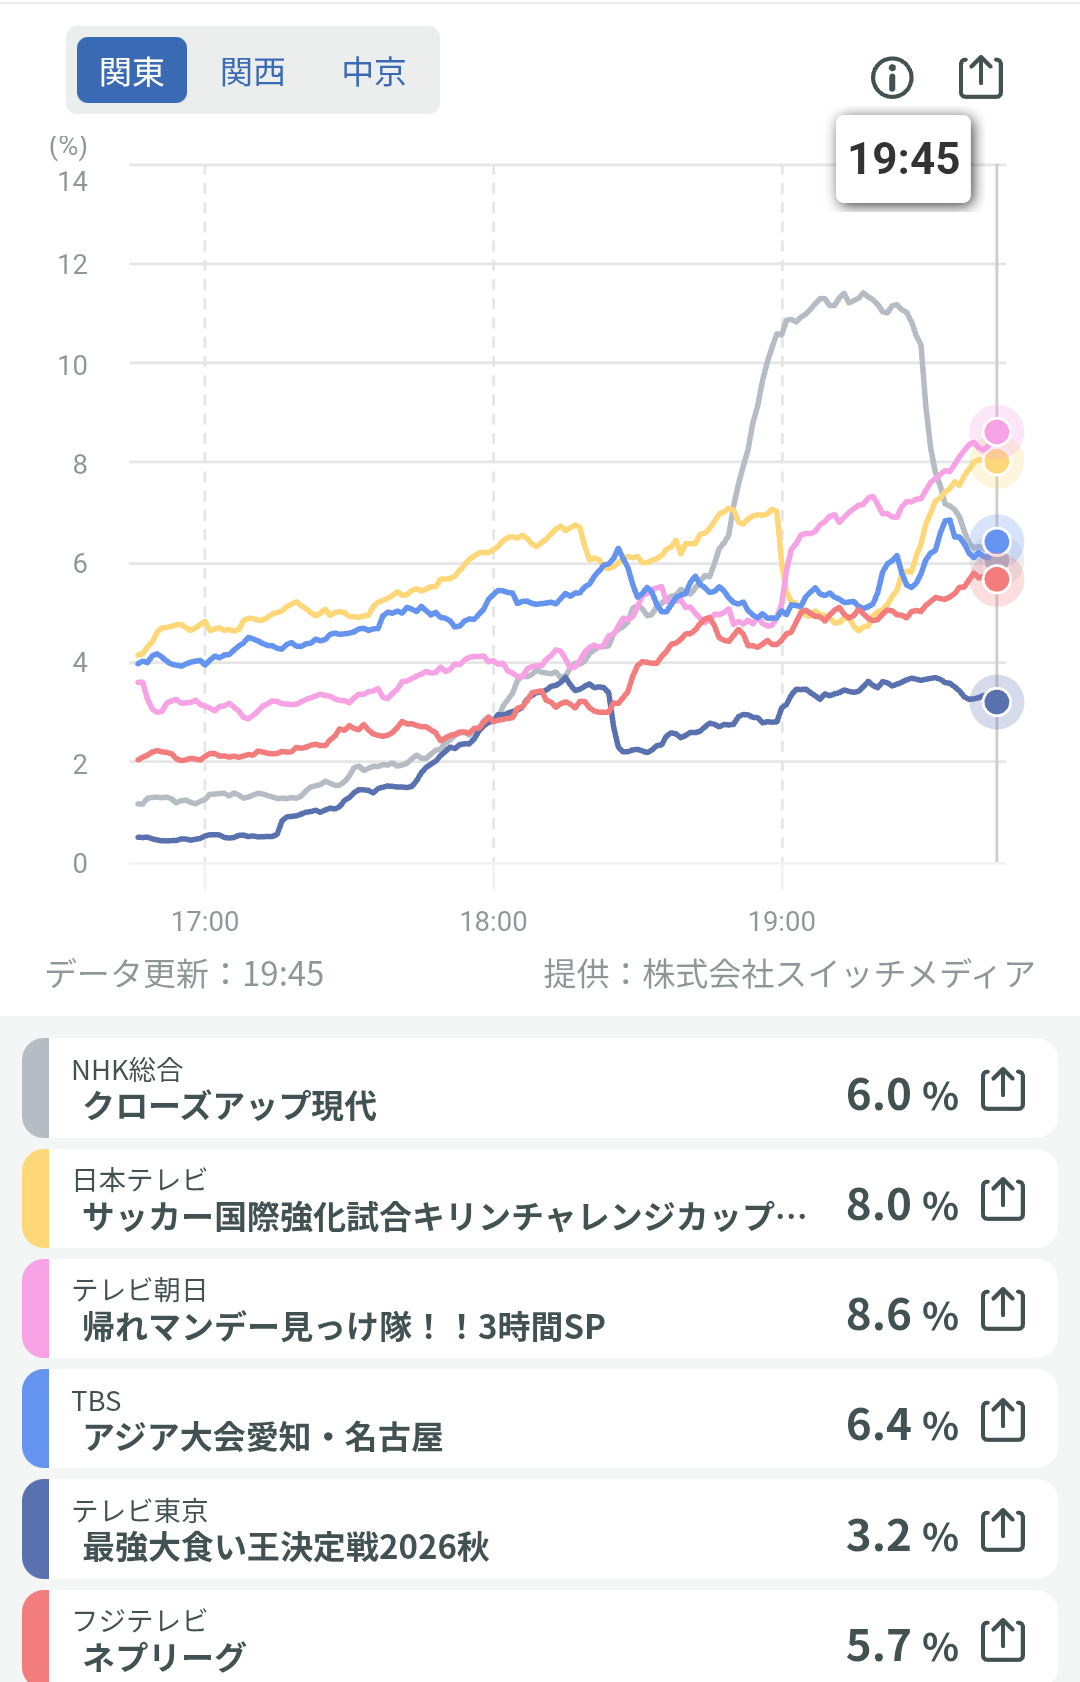The width and height of the screenshot is (1080, 1682).
Task: Share the TBS アジア大会 rating
Action: click(1003, 1420)
